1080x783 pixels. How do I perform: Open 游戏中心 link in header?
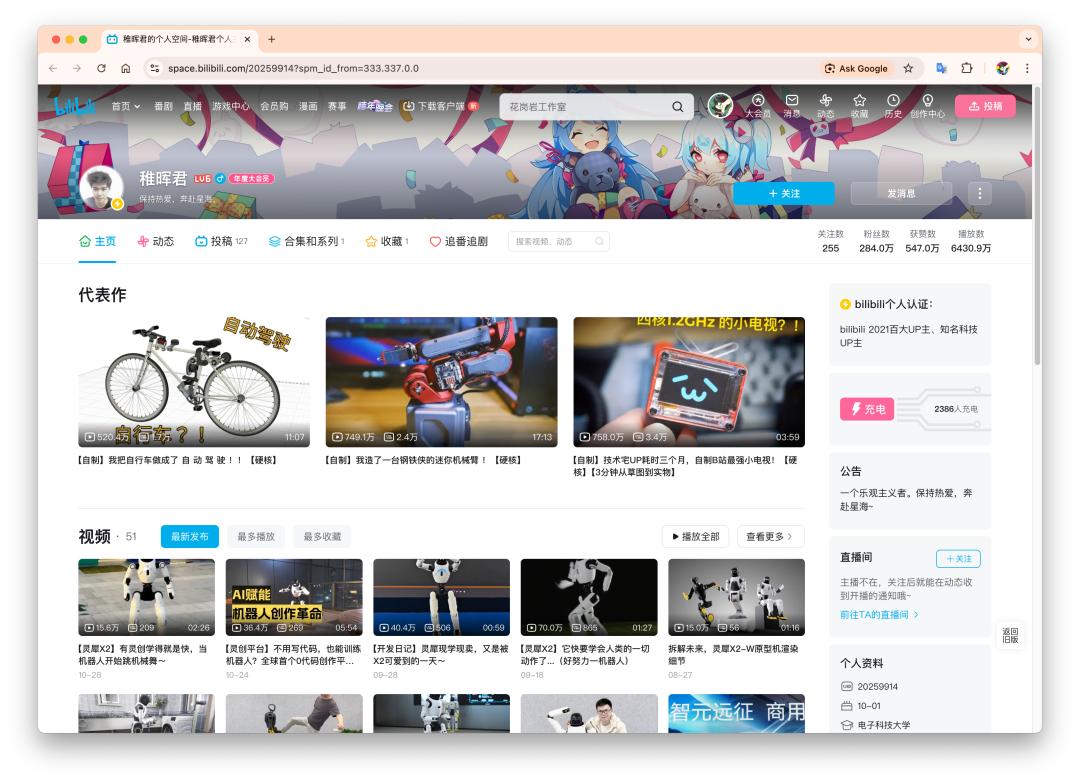click(231, 106)
